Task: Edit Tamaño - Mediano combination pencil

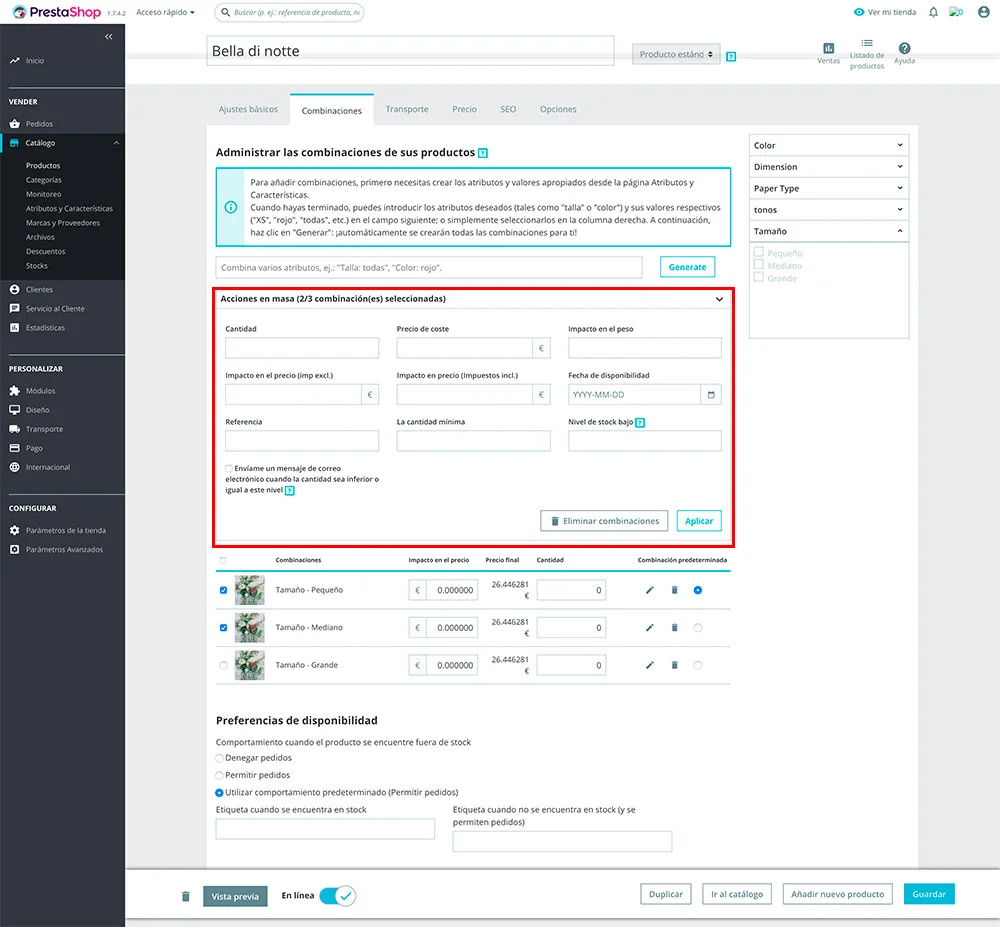Action: coord(649,628)
